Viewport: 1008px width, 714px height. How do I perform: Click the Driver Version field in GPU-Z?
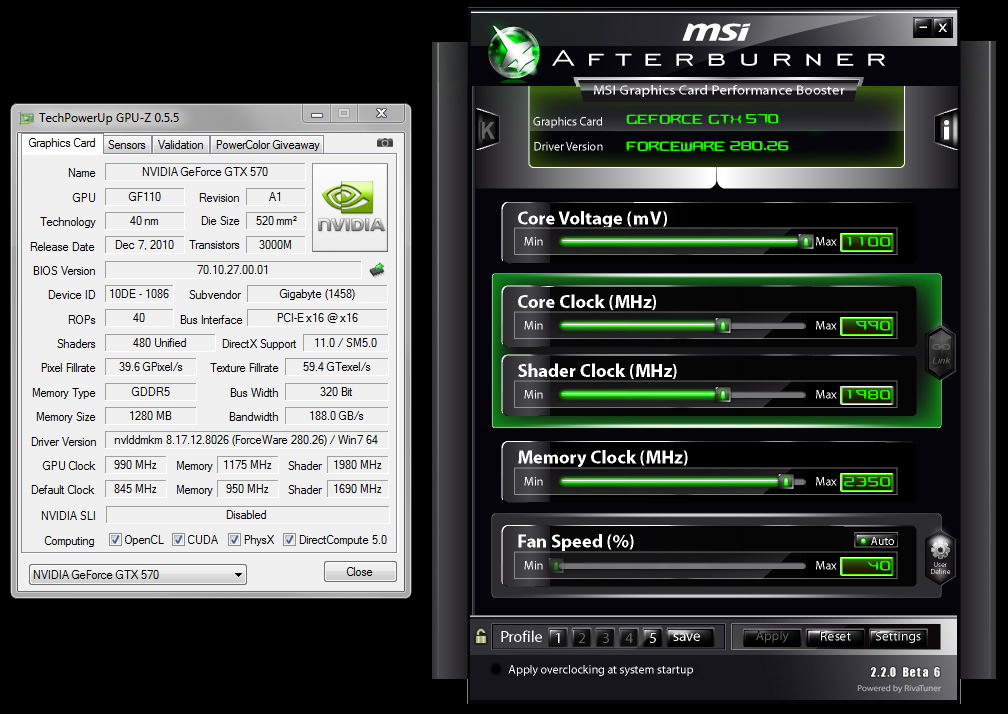pos(246,440)
